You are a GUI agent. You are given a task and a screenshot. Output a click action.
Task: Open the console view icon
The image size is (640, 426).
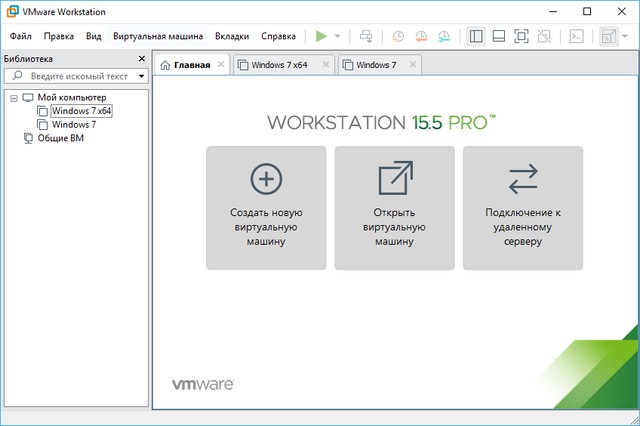tap(576, 36)
